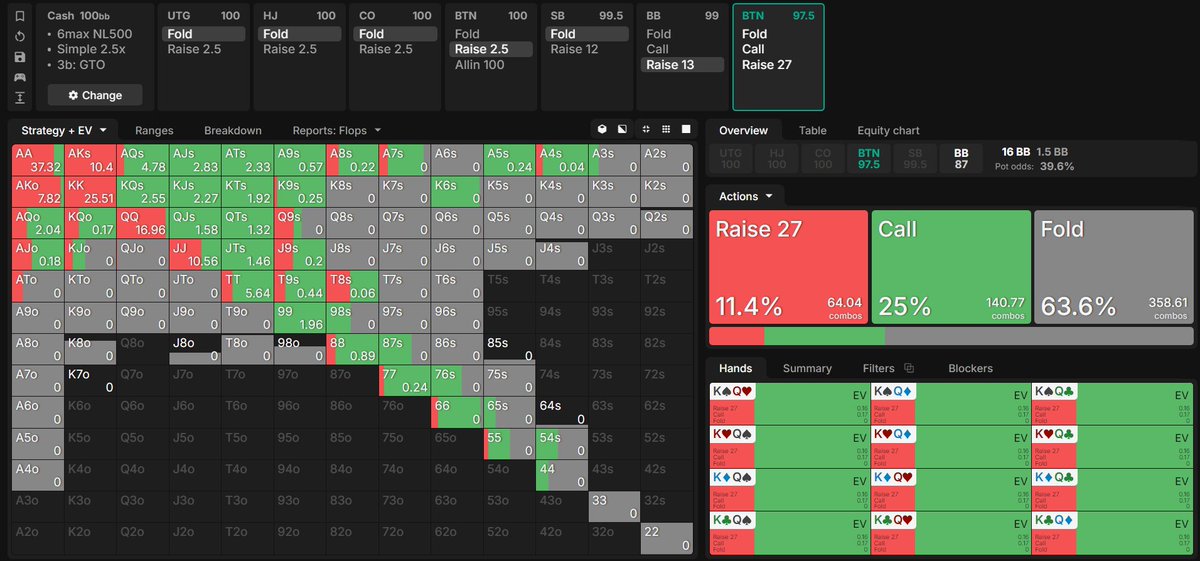This screenshot has width=1200, height=561.
Task: Click the AQs cell showing 4.78
Action: click(x=143, y=160)
